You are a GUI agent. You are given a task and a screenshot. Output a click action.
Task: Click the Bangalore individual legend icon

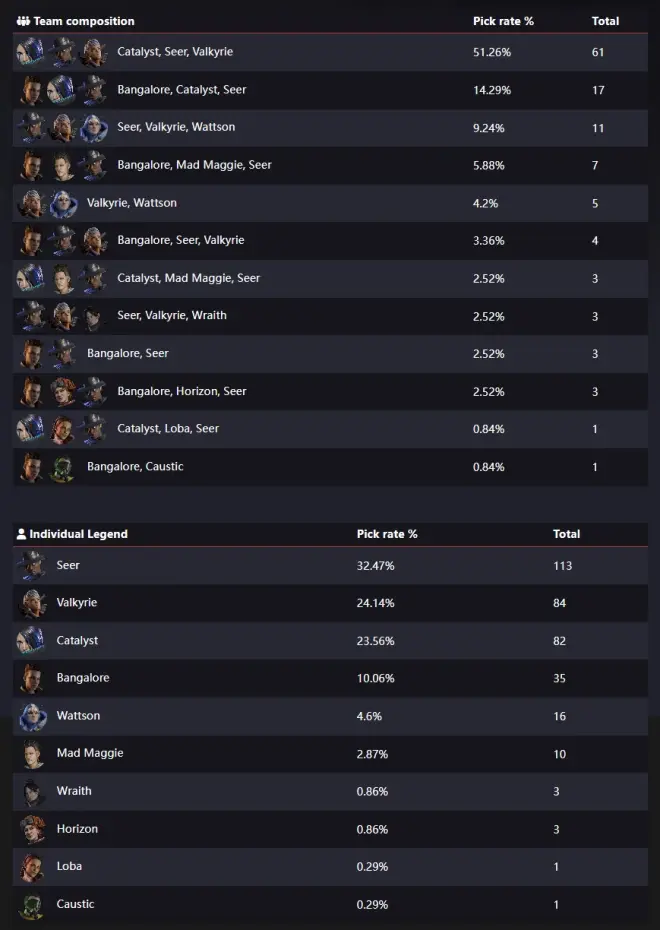coord(32,678)
